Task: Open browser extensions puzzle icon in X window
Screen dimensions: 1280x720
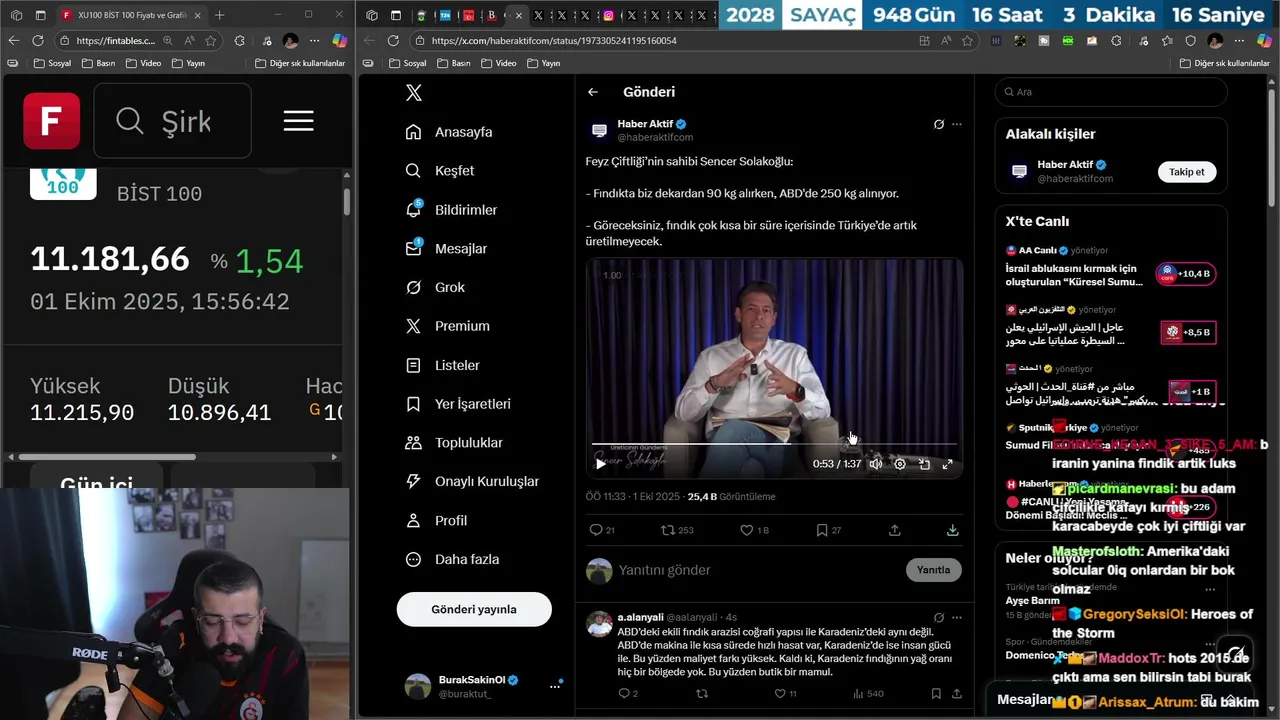Action: point(1116,41)
